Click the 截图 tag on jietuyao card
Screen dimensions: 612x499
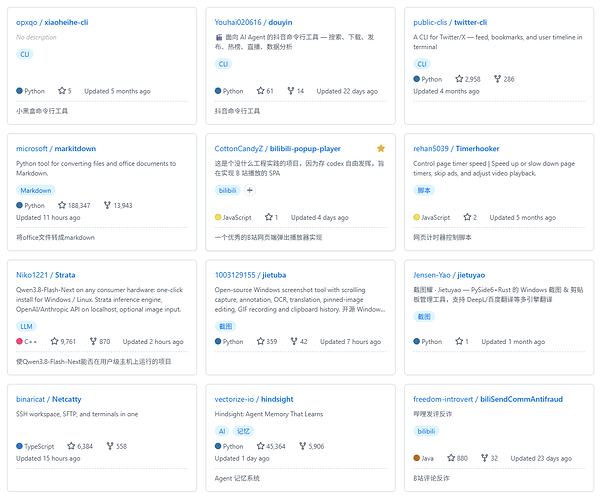click(424, 316)
